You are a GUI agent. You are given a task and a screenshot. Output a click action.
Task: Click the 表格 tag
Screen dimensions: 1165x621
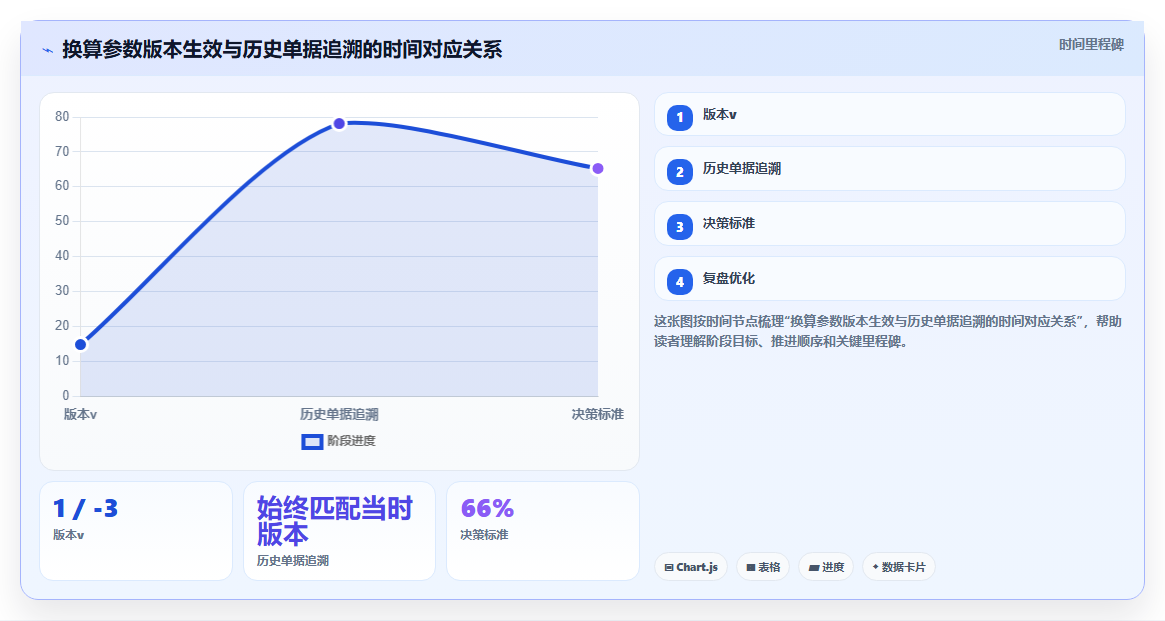tap(763, 567)
